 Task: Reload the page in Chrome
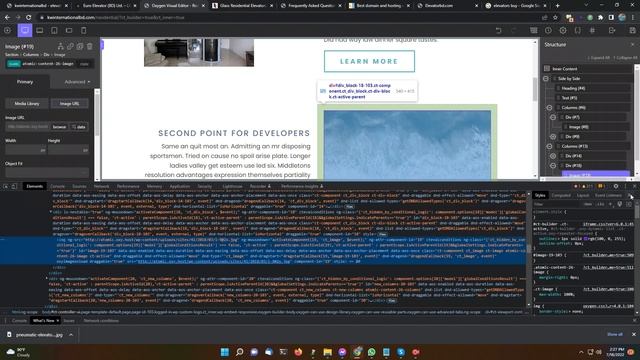click(x=29, y=18)
